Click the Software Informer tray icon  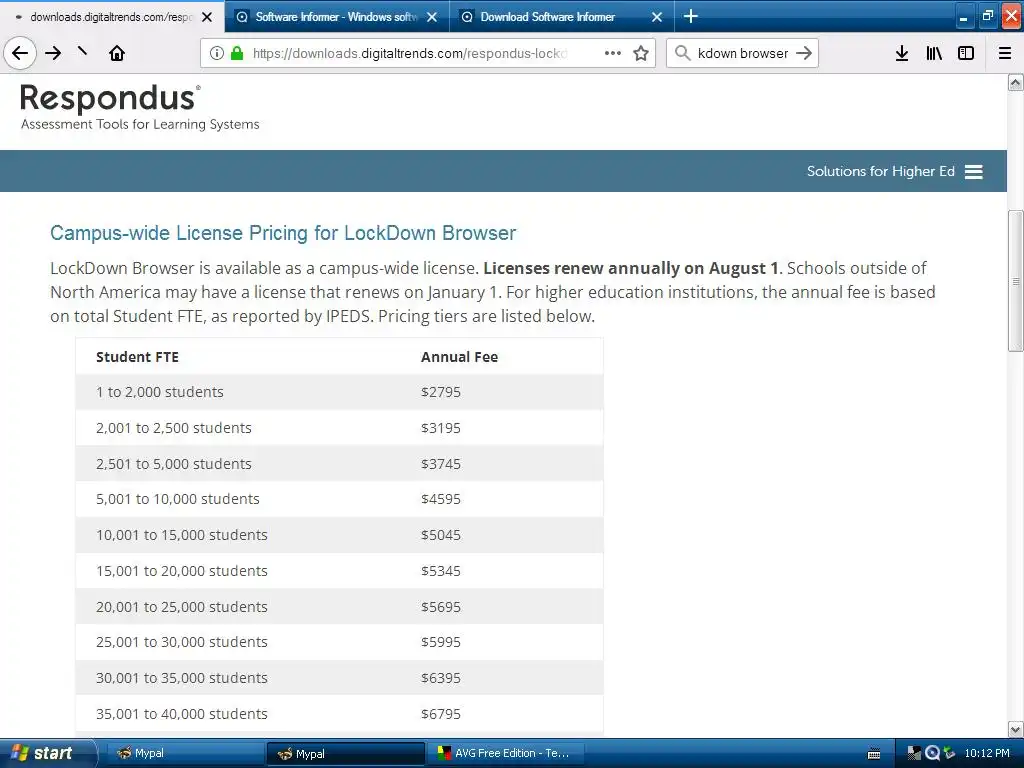932,753
